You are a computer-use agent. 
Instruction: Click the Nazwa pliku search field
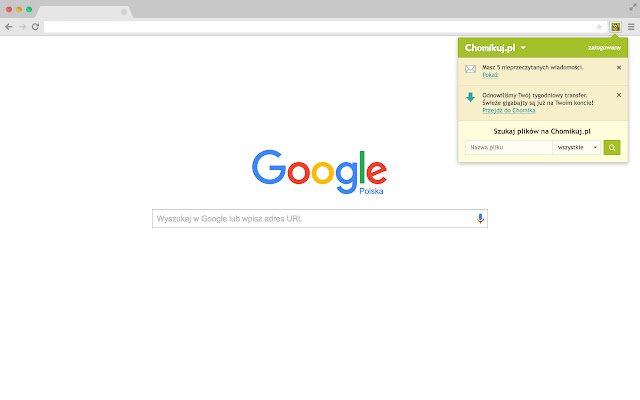click(509, 147)
